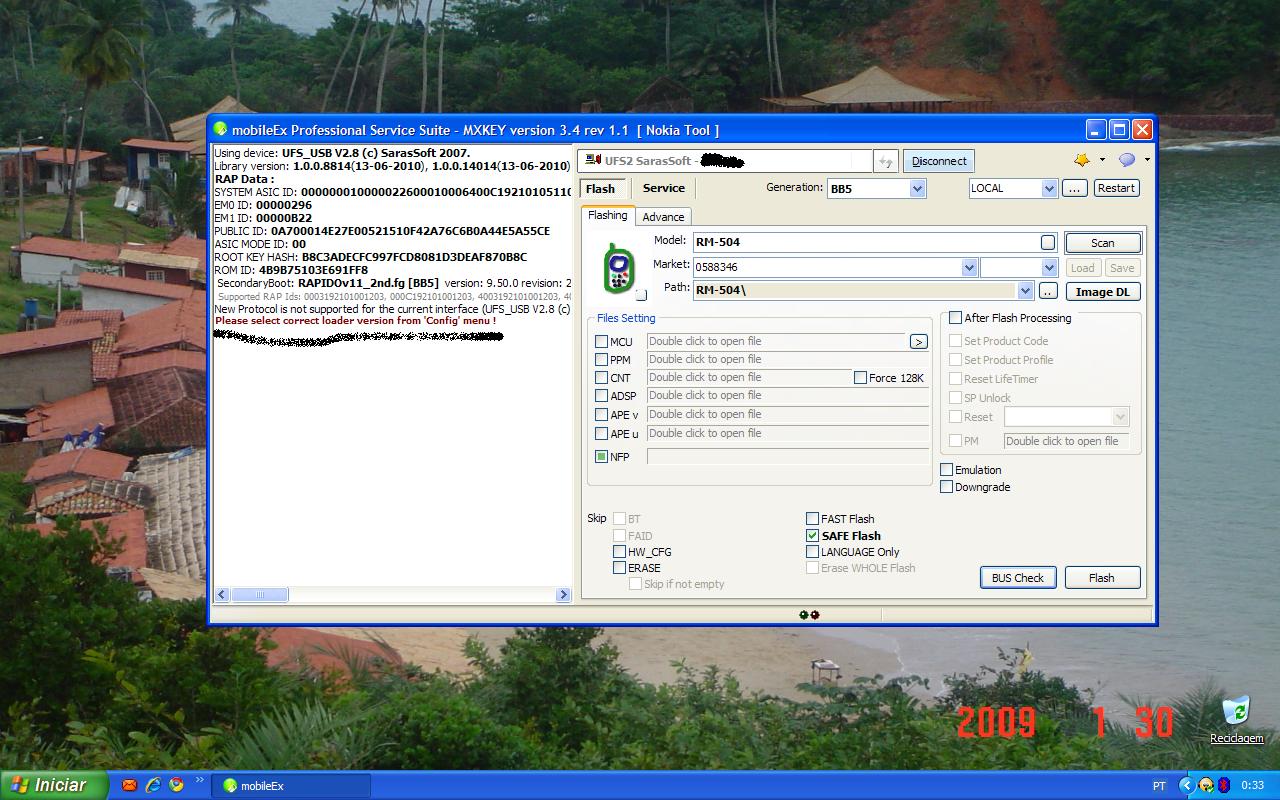Click the log panel horizontal scrollbar thumb
The height and width of the screenshot is (800, 1280).
tap(260, 594)
